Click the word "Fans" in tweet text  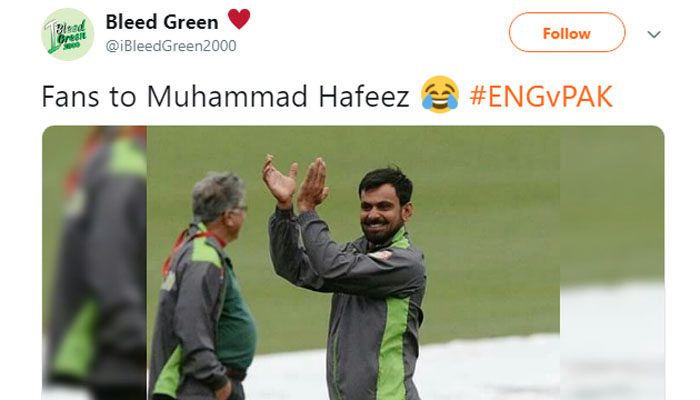(x=70, y=96)
